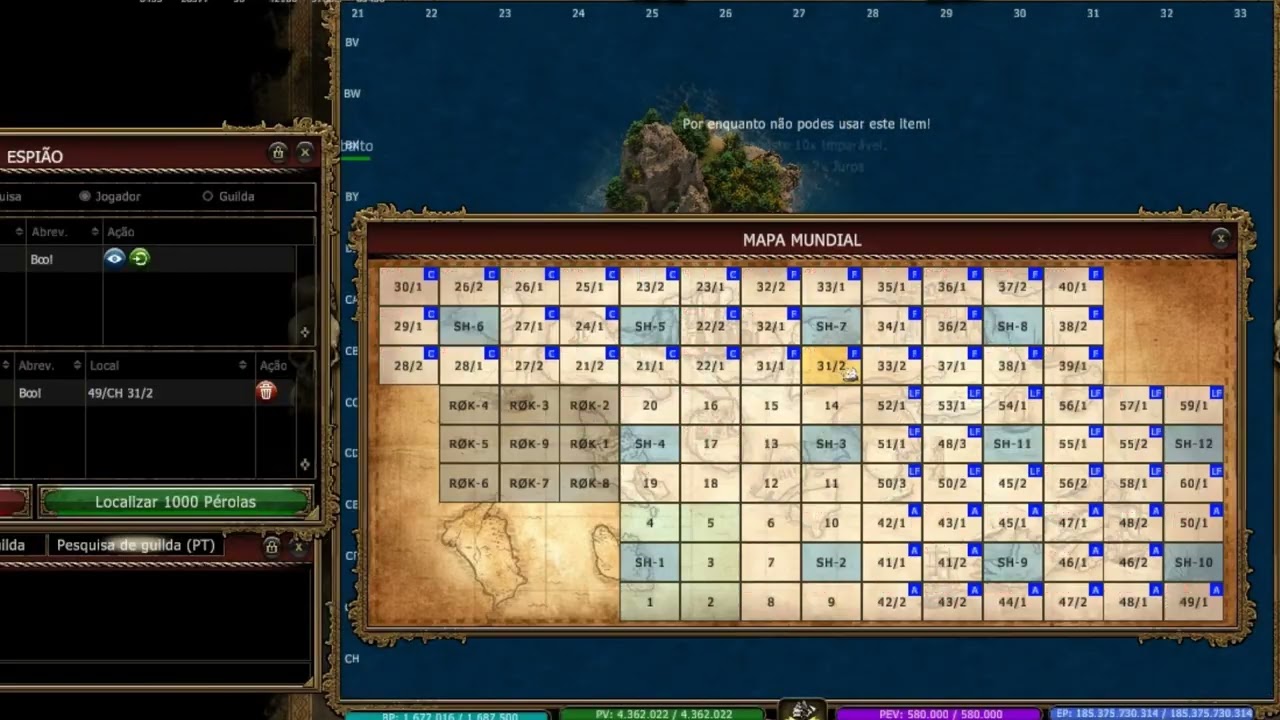Click the blue EP bar
Image resolution: width=1280 pixels, height=720 pixels.
click(x=1153, y=714)
